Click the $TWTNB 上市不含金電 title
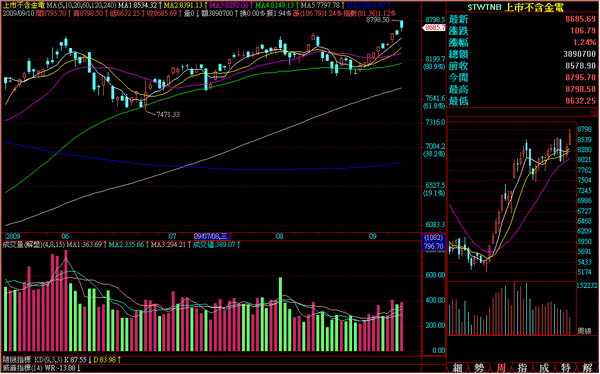 pyautogui.click(x=515, y=7)
